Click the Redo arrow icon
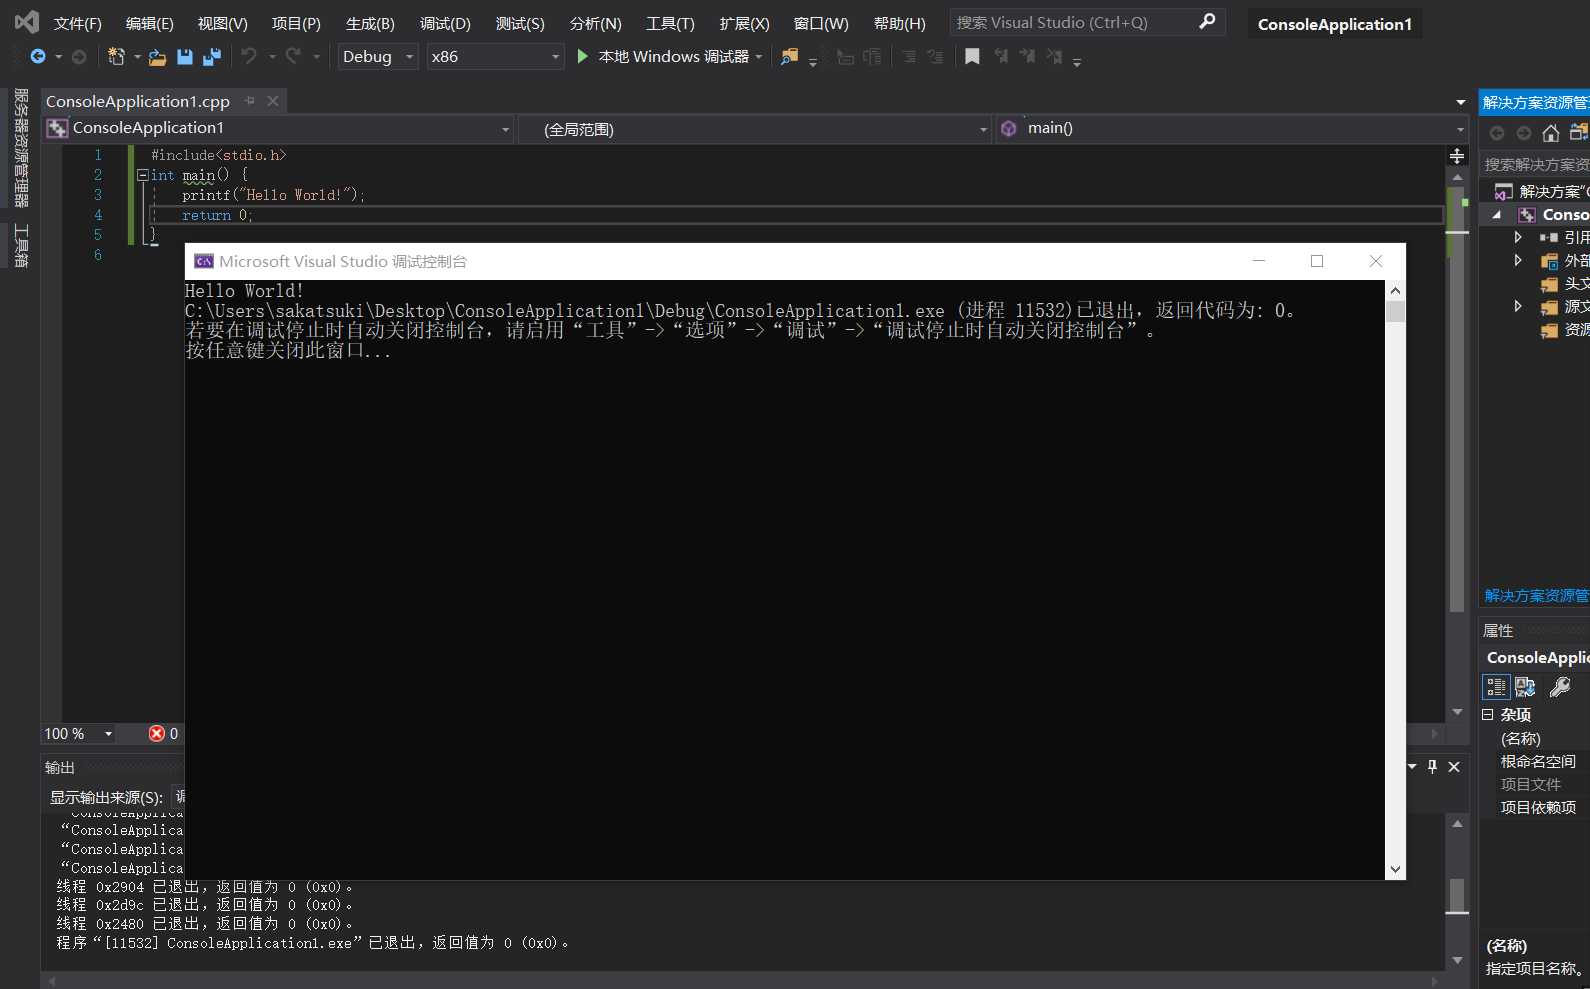 coord(293,57)
